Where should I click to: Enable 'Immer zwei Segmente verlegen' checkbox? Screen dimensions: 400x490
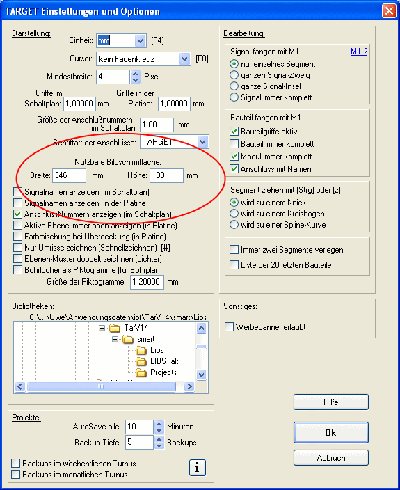[234, 249]
